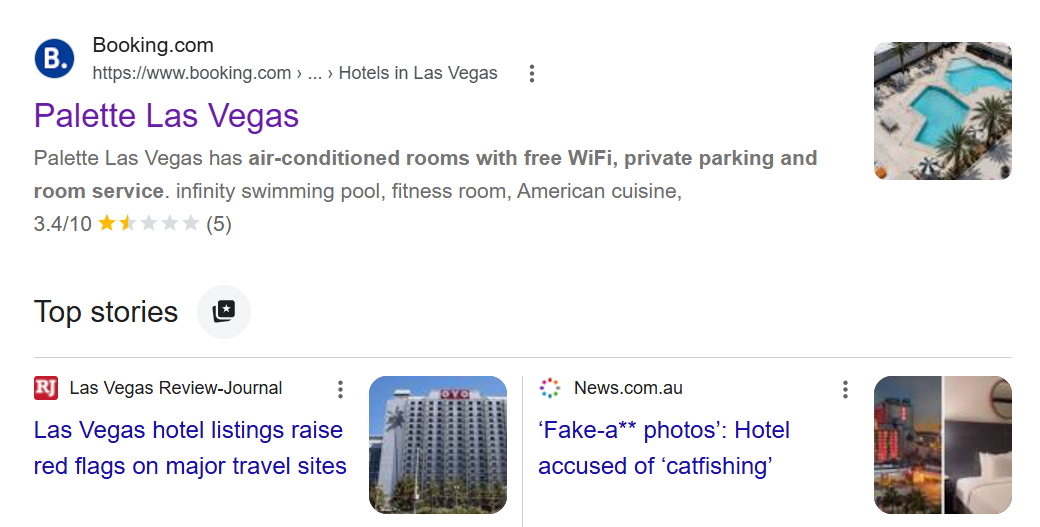Open more options for Review-Journal story
The image size is (1040, 527).
click(340, 389)
